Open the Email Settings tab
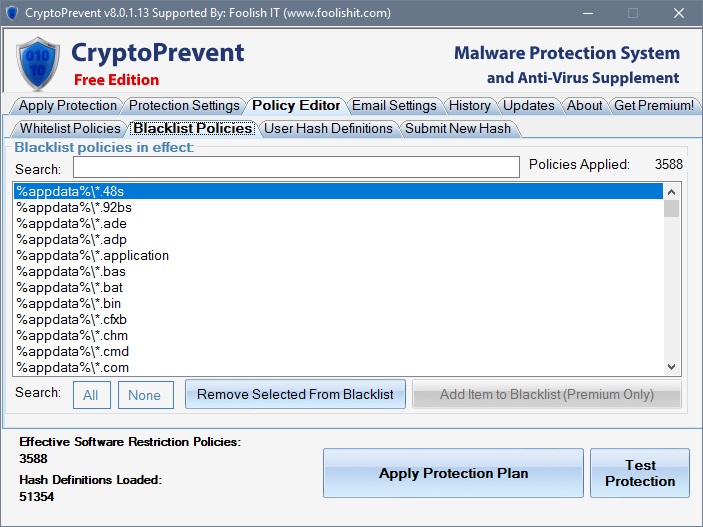This screenshot has height=527, width=703. (x=394, y=105)
